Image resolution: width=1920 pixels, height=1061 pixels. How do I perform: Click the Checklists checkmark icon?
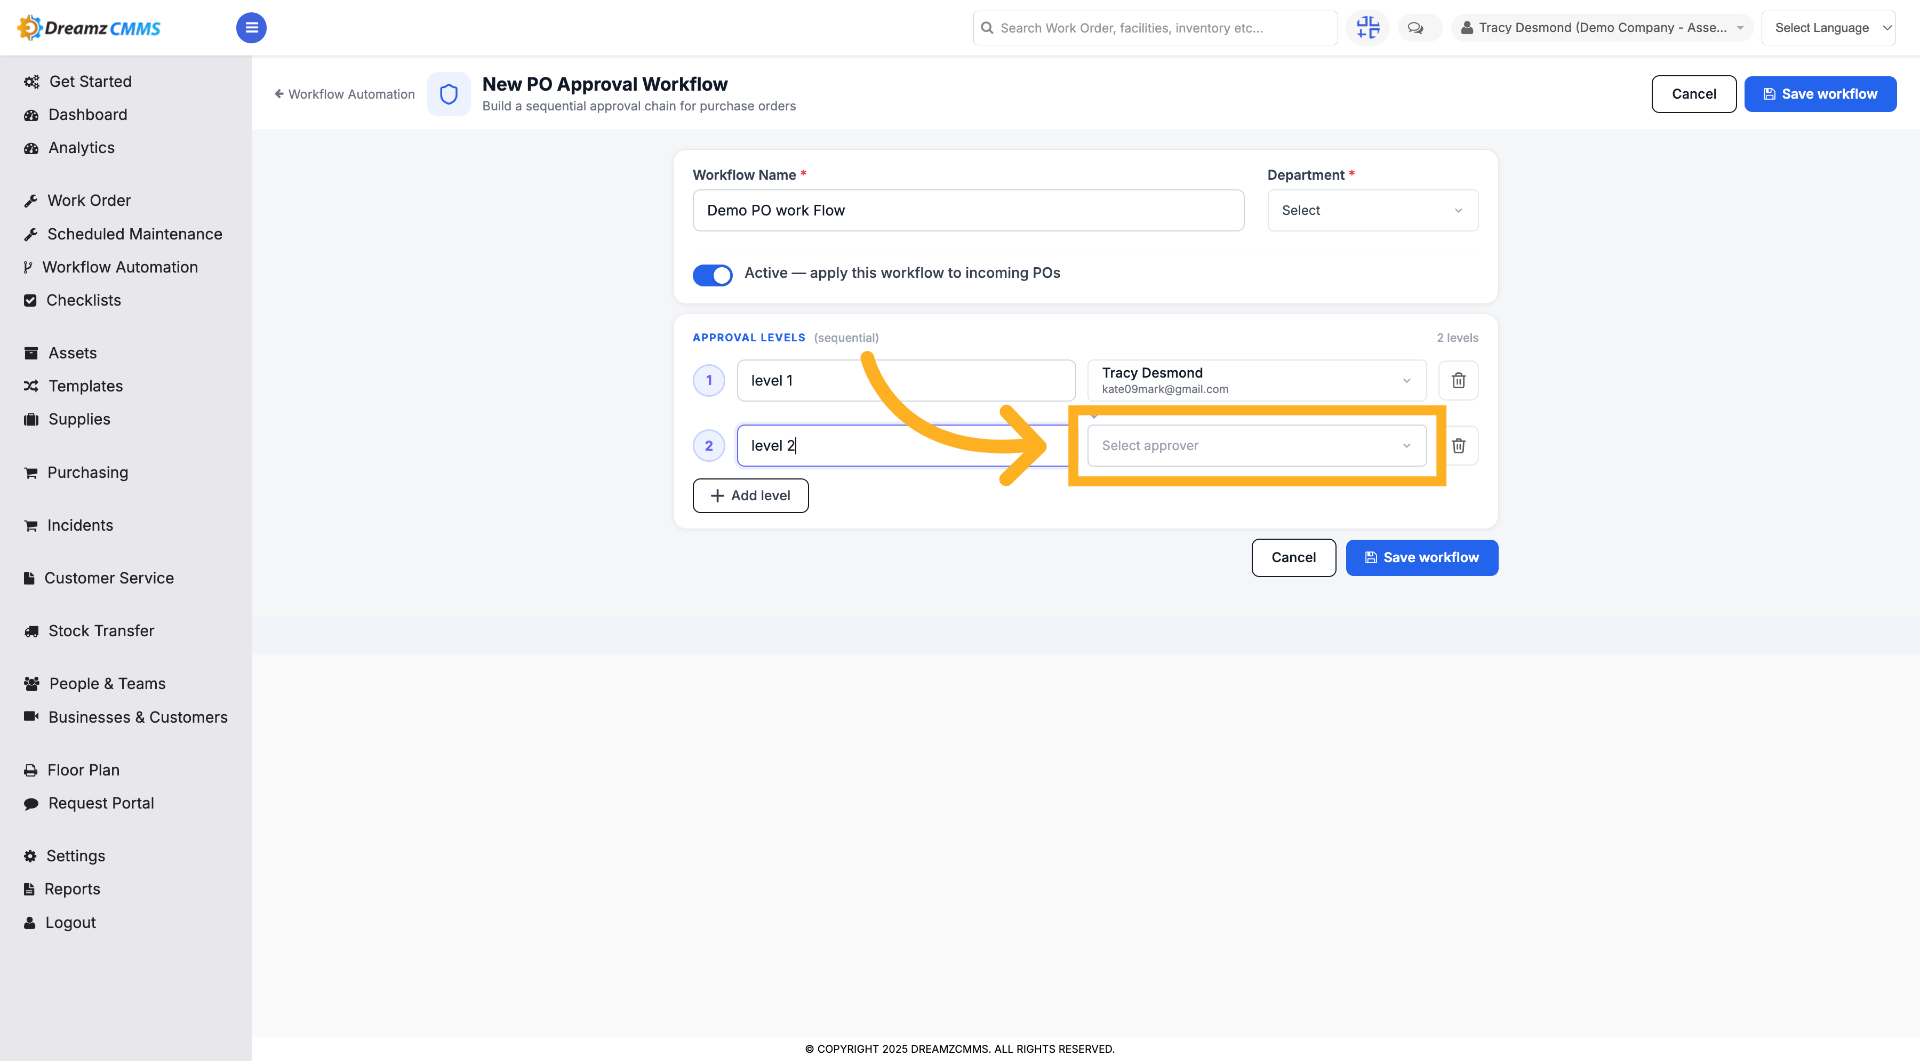point(30,300)
